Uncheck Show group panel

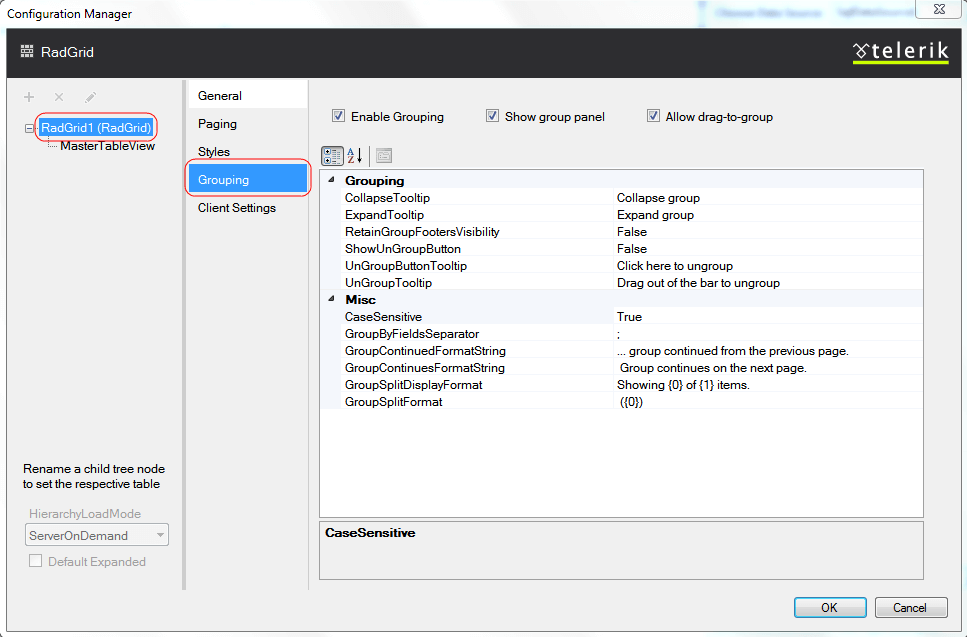pos(492,116)
